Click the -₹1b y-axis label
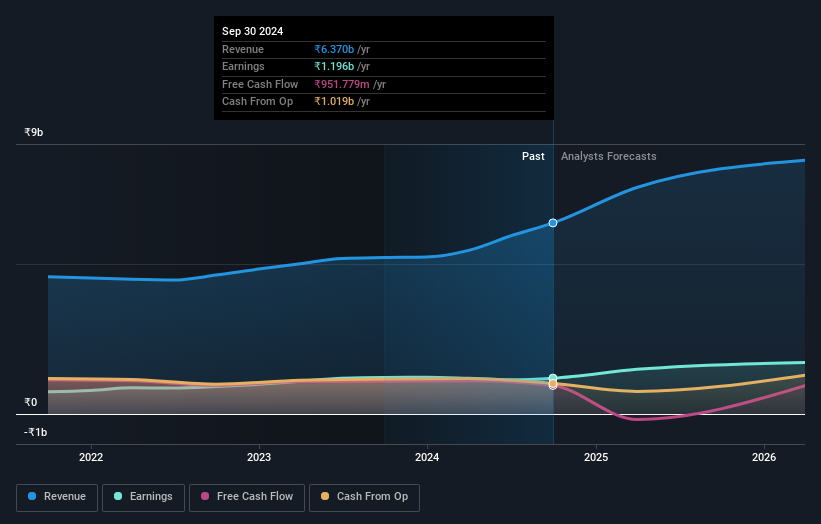The image size is (821, 524). 36,432
